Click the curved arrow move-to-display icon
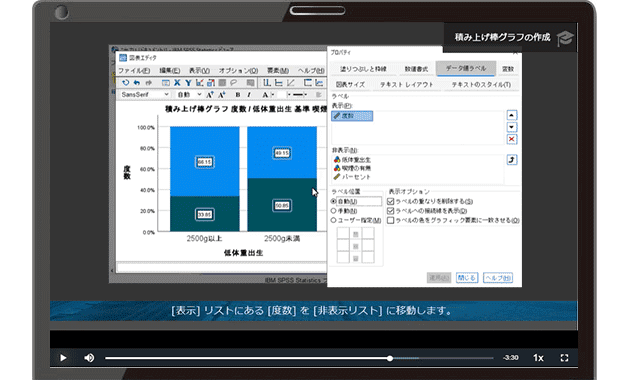 pyautogui.click(x=511, y=160)
